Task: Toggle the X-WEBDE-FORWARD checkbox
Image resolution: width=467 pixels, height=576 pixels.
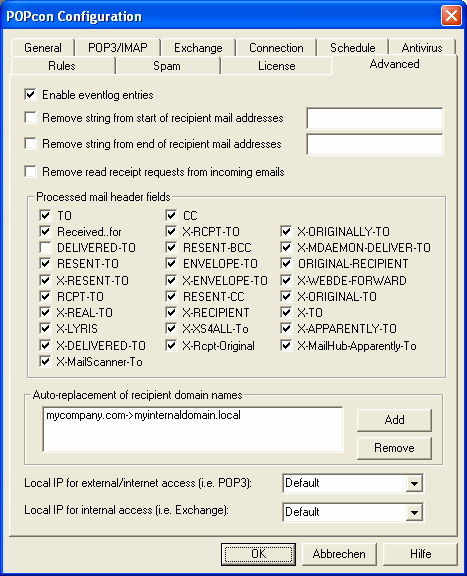Action: click(286, 280)
